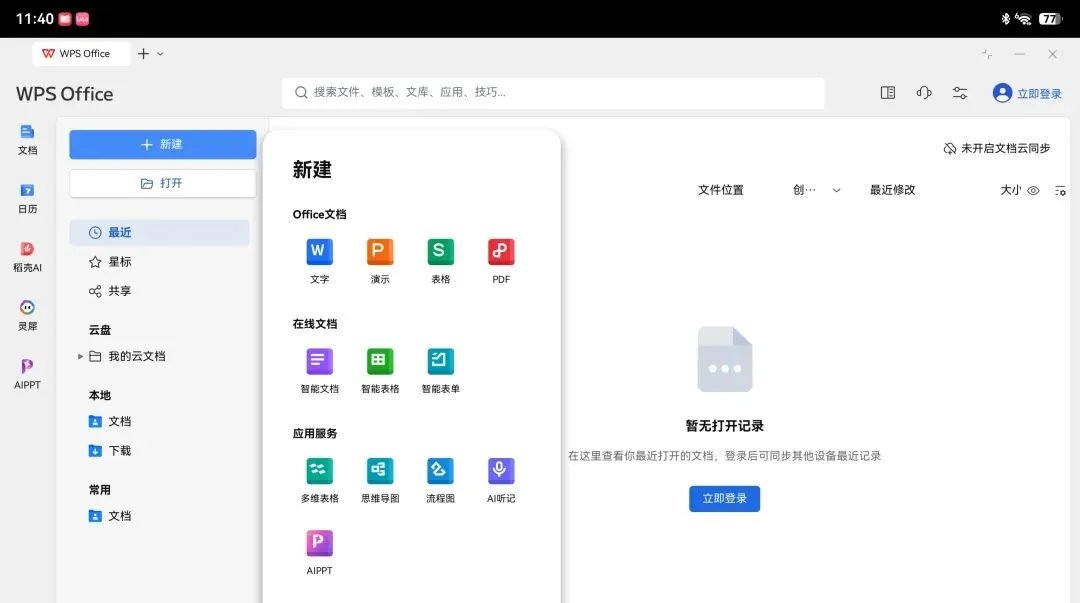Click the WPS Office title logo text
1080x603 pixels.
(65, 94)
